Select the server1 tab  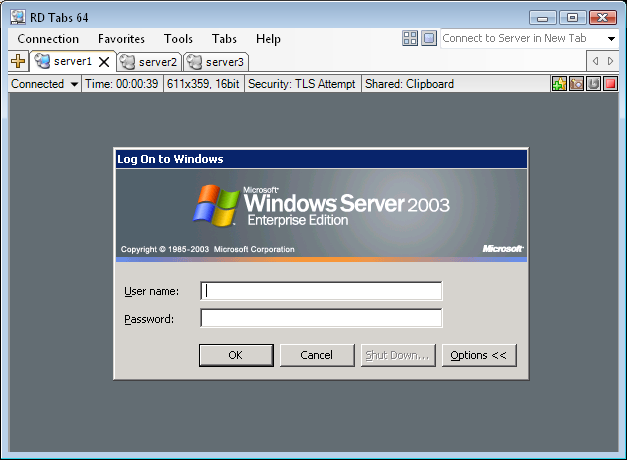click(72, 61)
